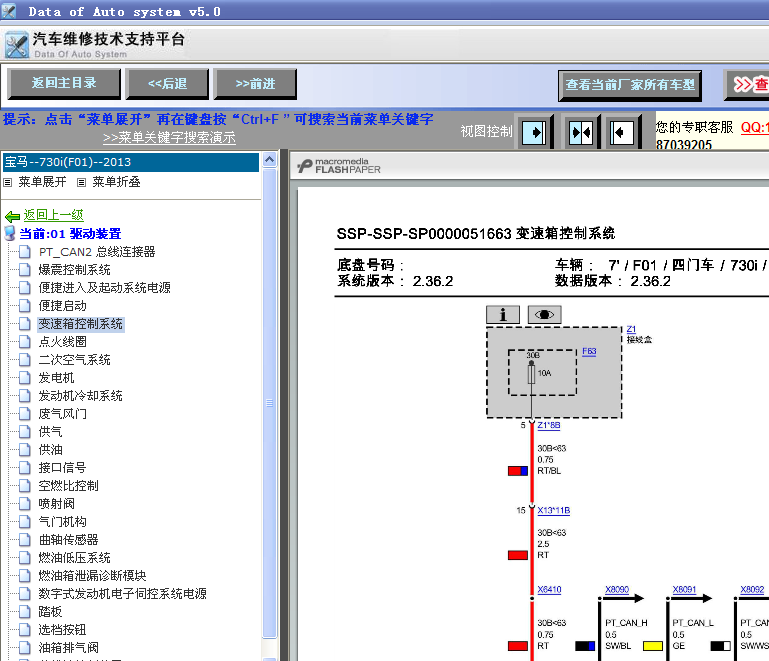This screenshot has height=661, width=769.
Task: Click the 返回上一级 link
Action: (x=53, y=215)
